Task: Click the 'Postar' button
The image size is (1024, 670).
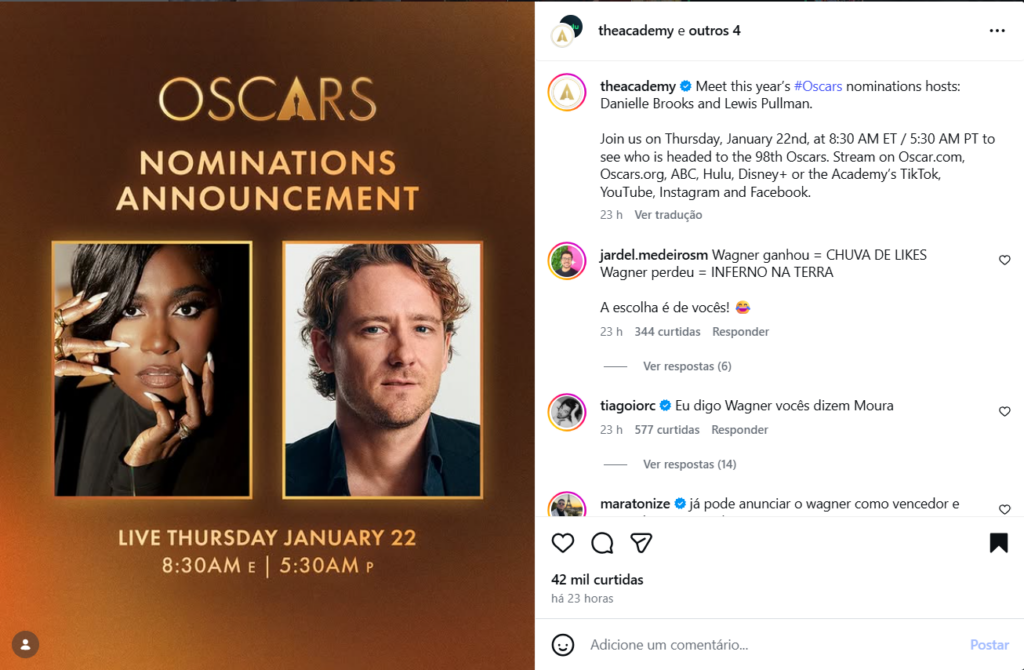Action: [989, 645]
